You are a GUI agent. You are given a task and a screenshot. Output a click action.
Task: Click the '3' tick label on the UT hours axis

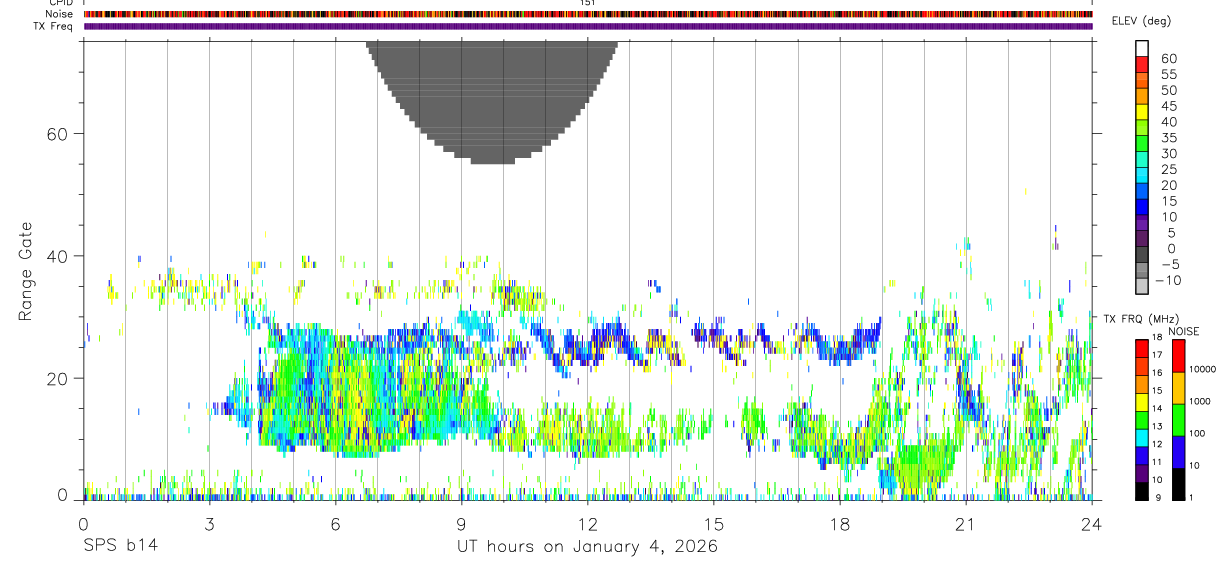tap(209, 524)
